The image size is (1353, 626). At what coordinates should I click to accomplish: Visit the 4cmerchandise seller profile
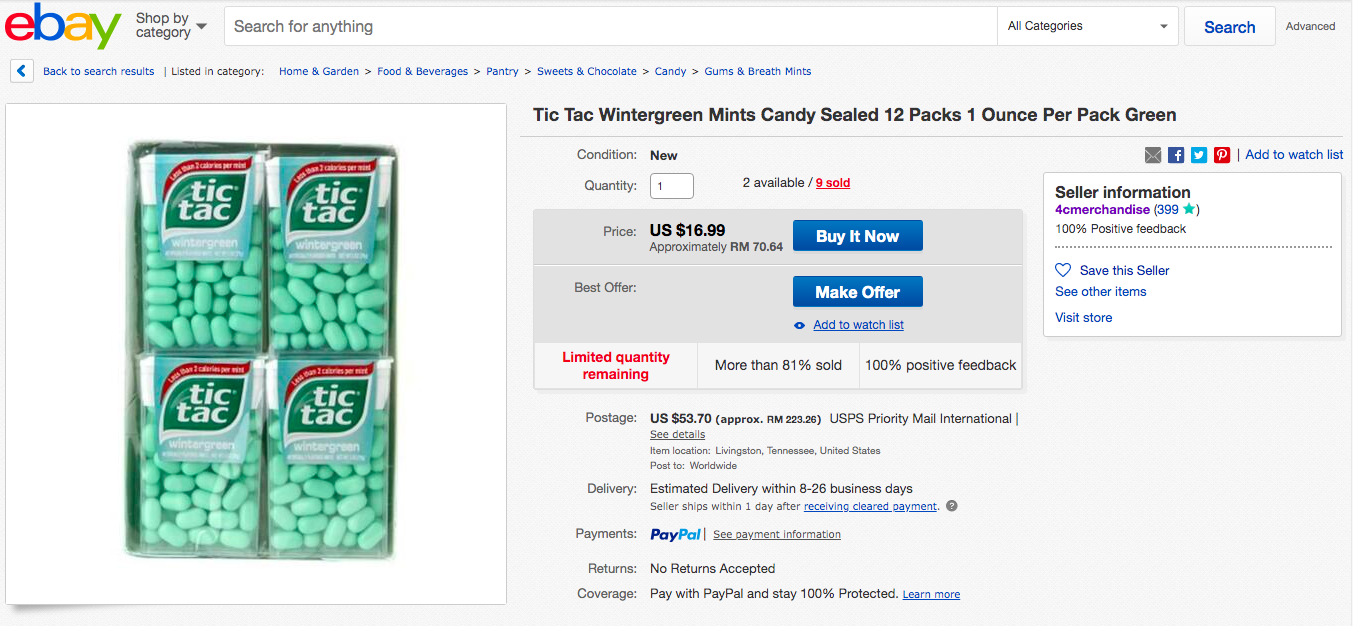[x=1102, y=210]
